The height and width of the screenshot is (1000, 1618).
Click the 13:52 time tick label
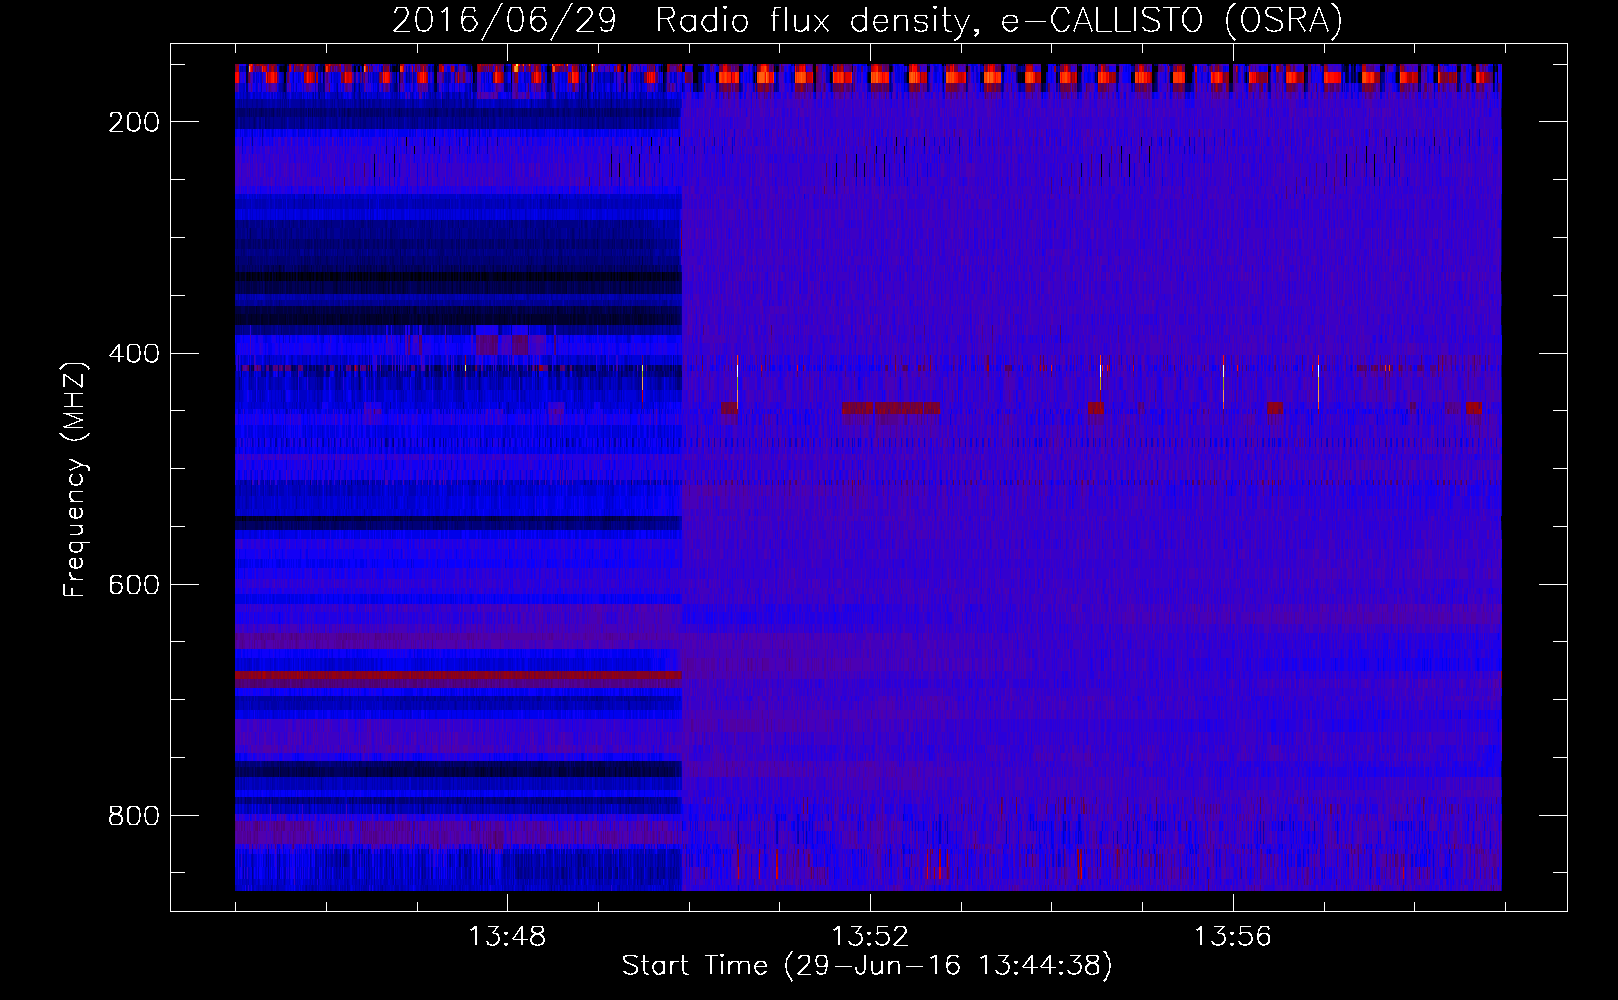[x=870, y=937]
